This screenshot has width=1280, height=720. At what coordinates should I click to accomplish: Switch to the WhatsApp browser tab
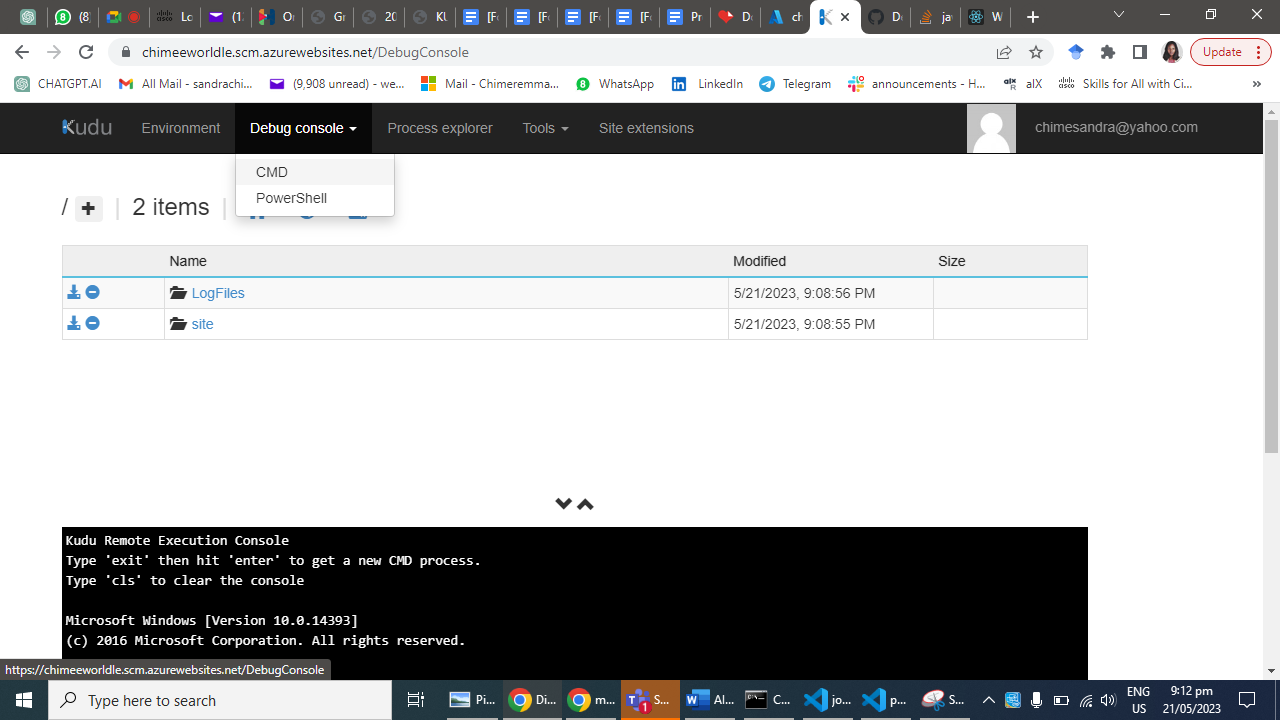tap(74, 17)
